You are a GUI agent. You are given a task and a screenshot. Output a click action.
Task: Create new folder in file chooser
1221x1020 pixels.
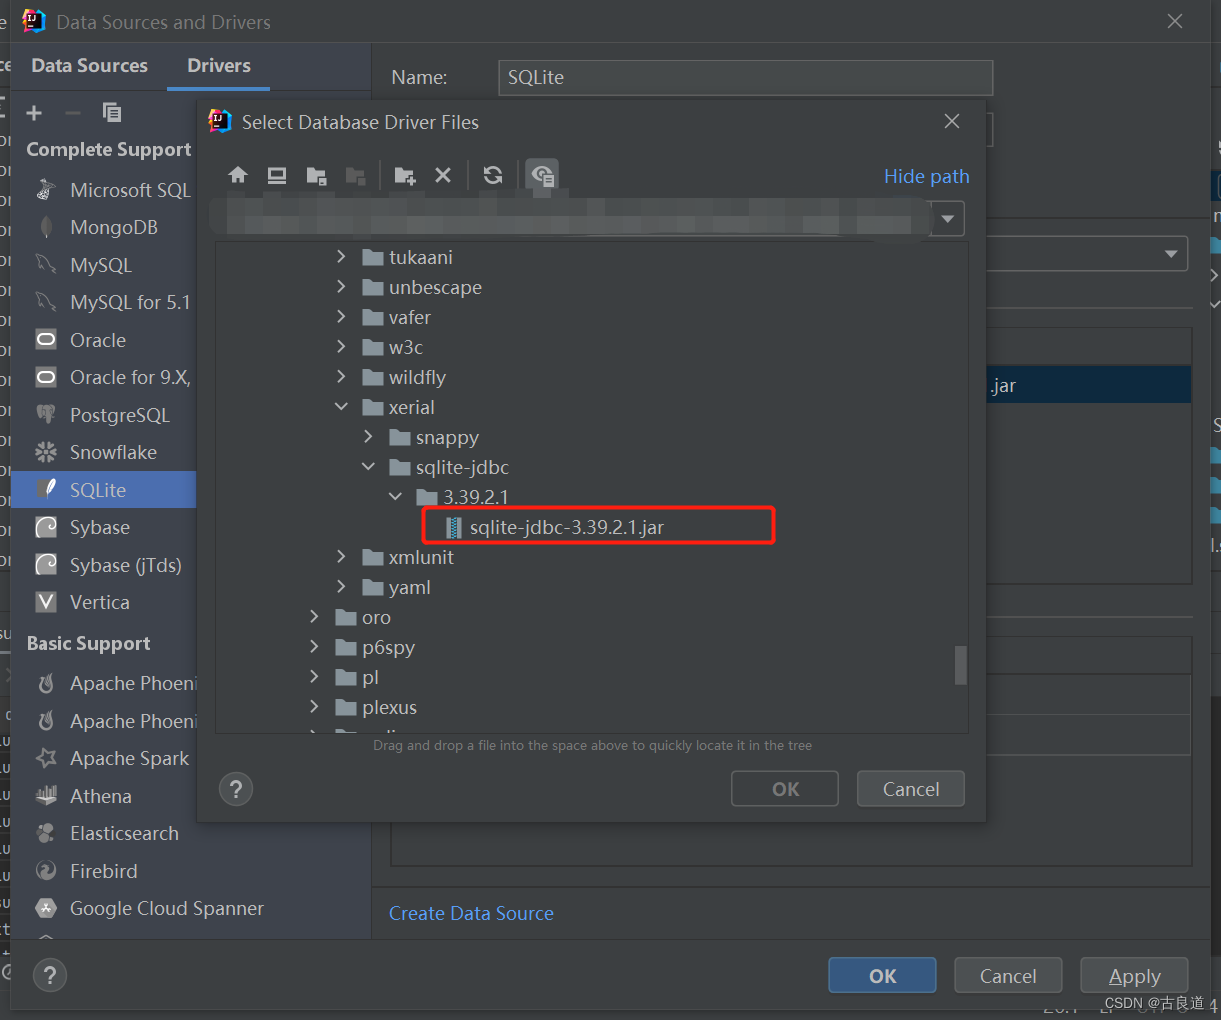click(405, 176)
